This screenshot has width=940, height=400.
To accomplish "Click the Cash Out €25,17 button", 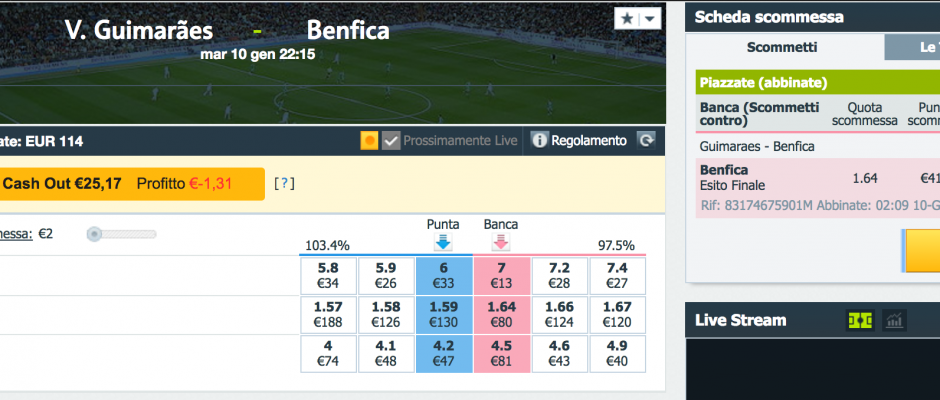I will click(x=132, y=184).
